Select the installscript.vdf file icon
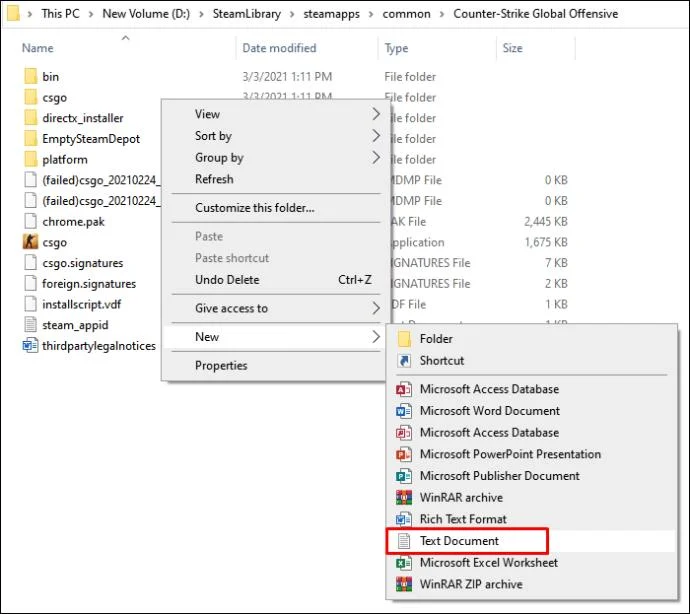 point(30,304)
